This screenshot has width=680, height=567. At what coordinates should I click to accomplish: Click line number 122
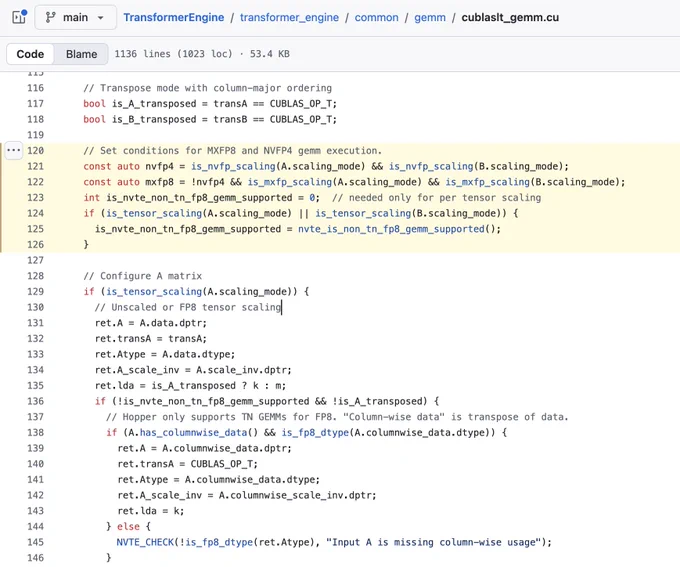pyautogui.click(x=36, y=182)
